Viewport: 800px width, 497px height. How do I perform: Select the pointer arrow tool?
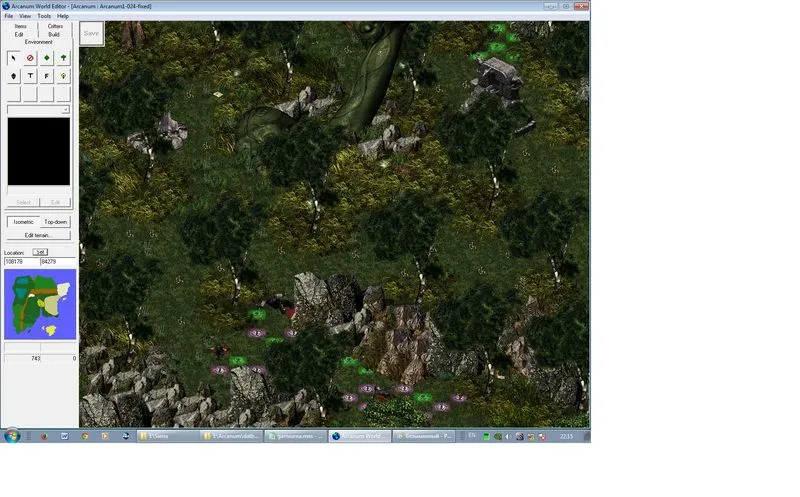(14, 58)
